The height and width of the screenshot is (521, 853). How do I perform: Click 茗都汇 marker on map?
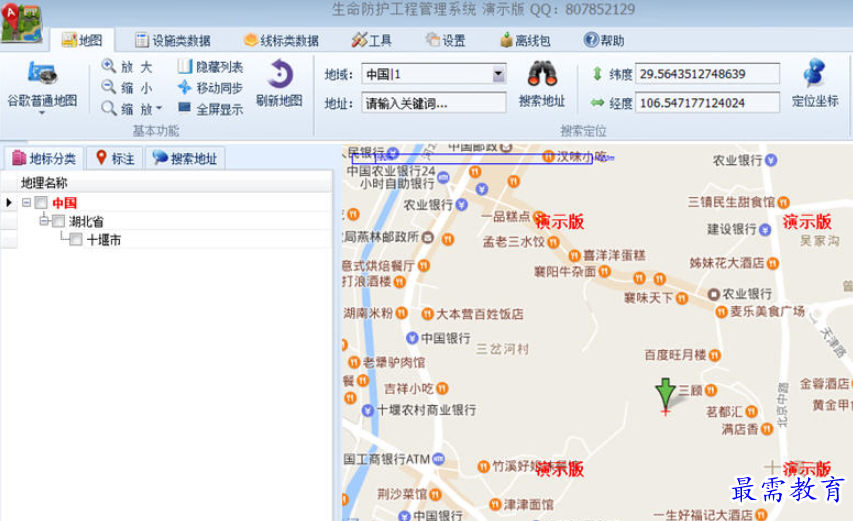751,411
